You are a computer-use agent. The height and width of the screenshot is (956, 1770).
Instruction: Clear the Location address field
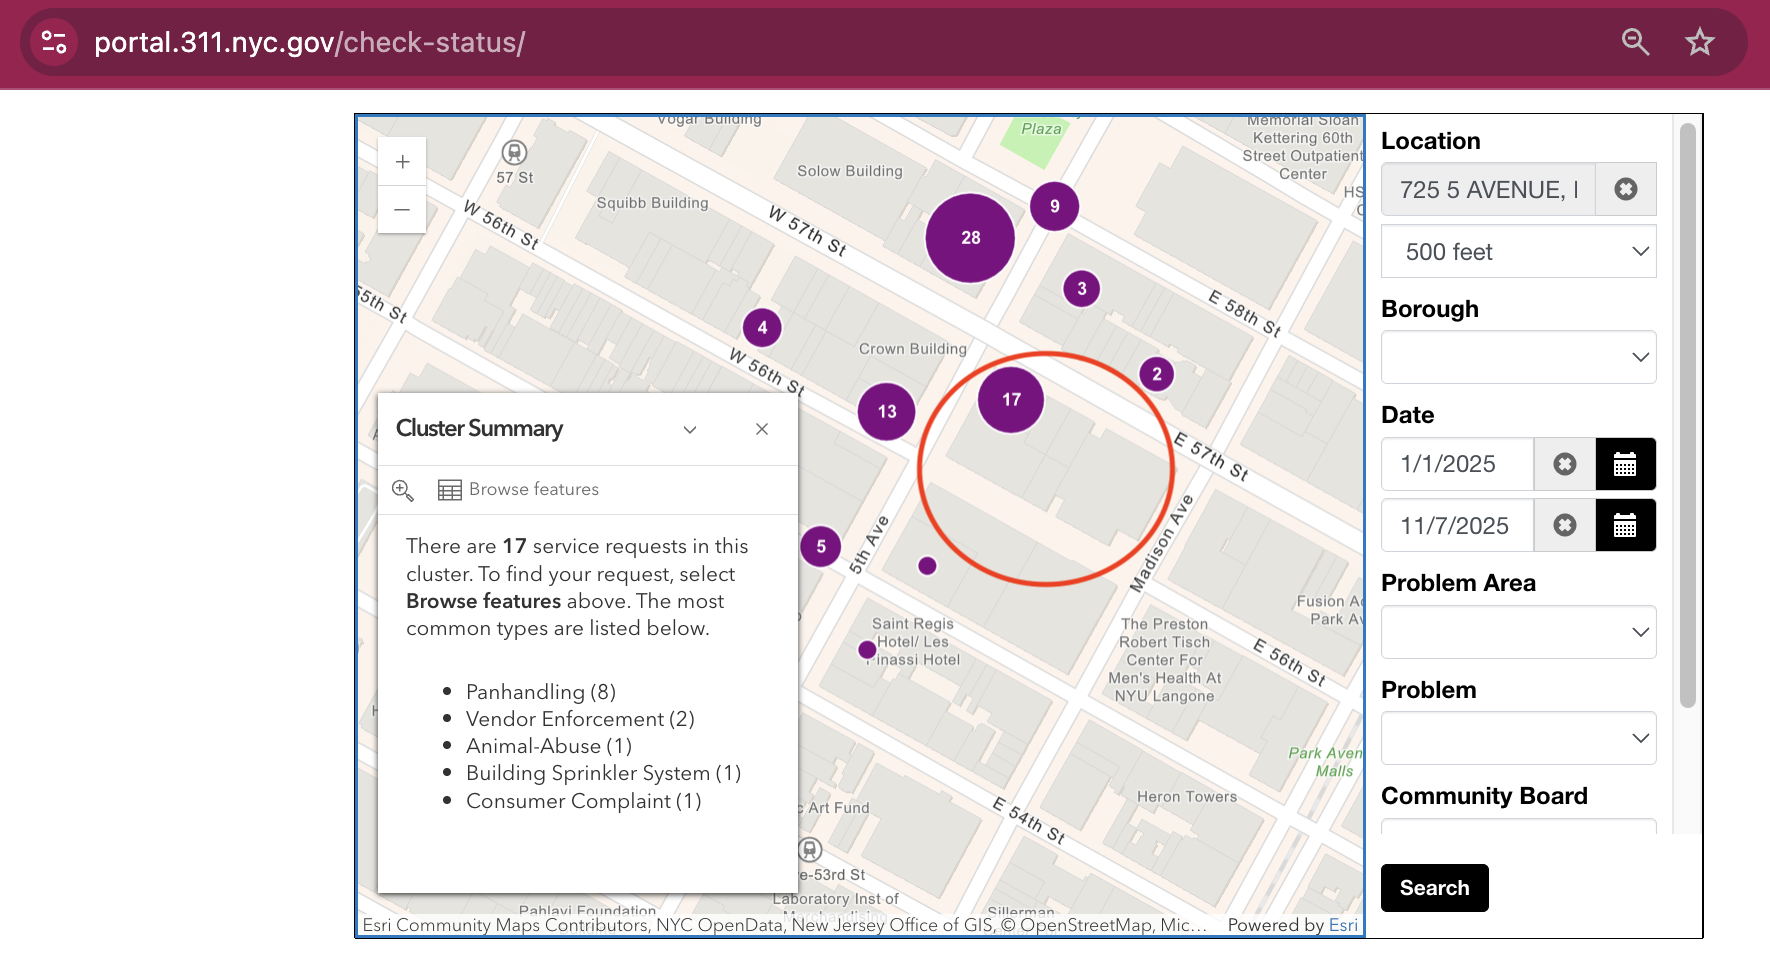tap(1625, 189)
